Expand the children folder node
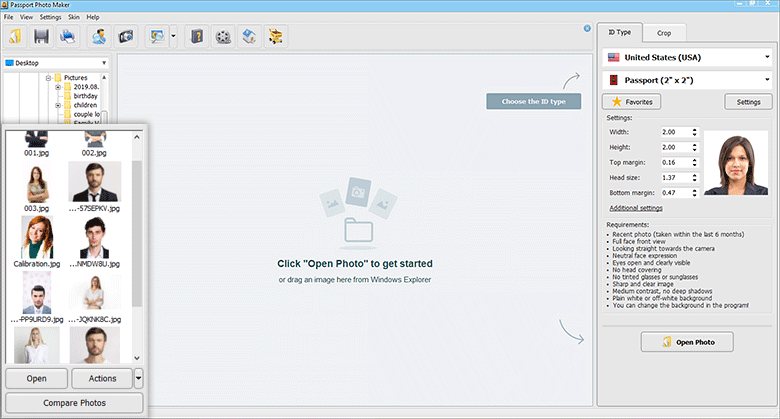Image resolution: width=780 pixels, height=419 pixels. coord(58,105)
